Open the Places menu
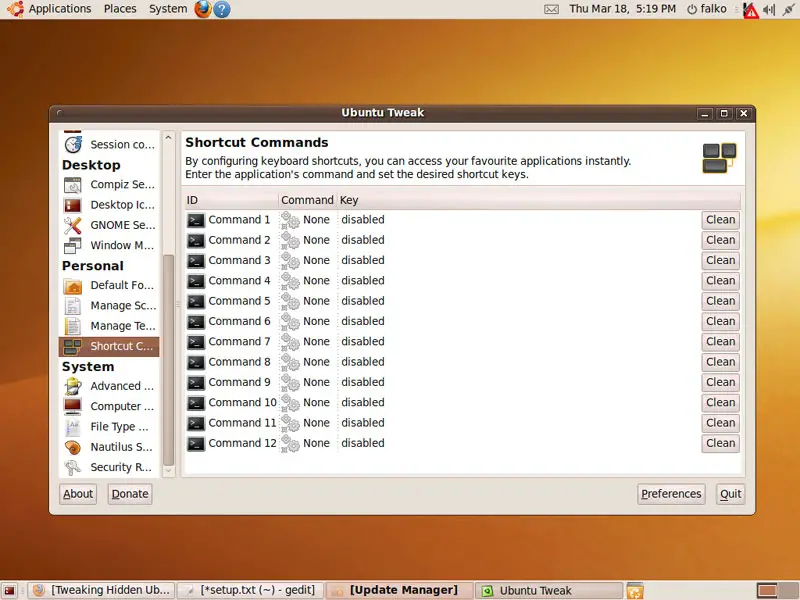The image size is (800, 600). [120, 9]
